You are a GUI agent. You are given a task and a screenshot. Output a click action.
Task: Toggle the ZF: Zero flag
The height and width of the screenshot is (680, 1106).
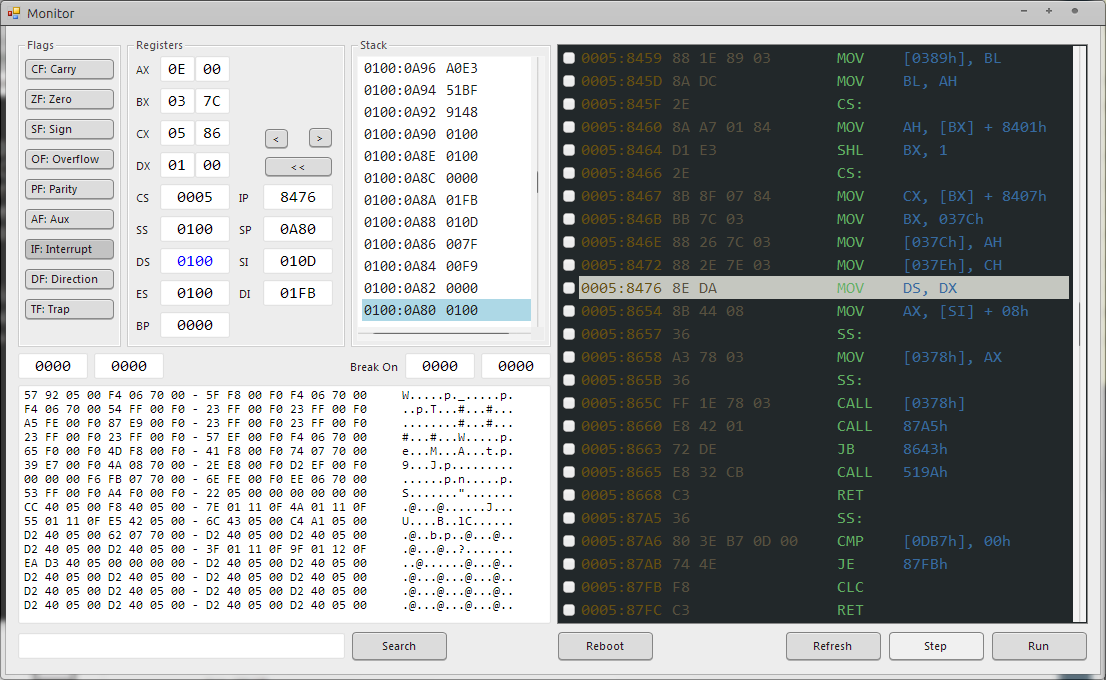pyautogui.click(x=69, y=99)
